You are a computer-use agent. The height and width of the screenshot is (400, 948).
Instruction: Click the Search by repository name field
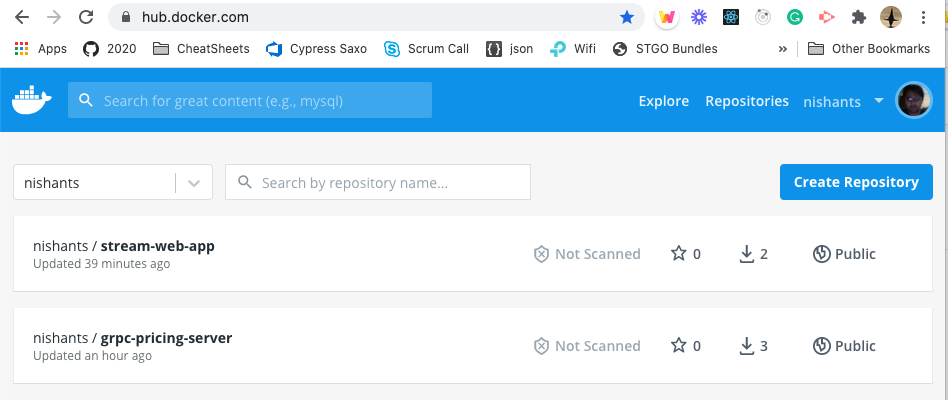tap(378, 182)
